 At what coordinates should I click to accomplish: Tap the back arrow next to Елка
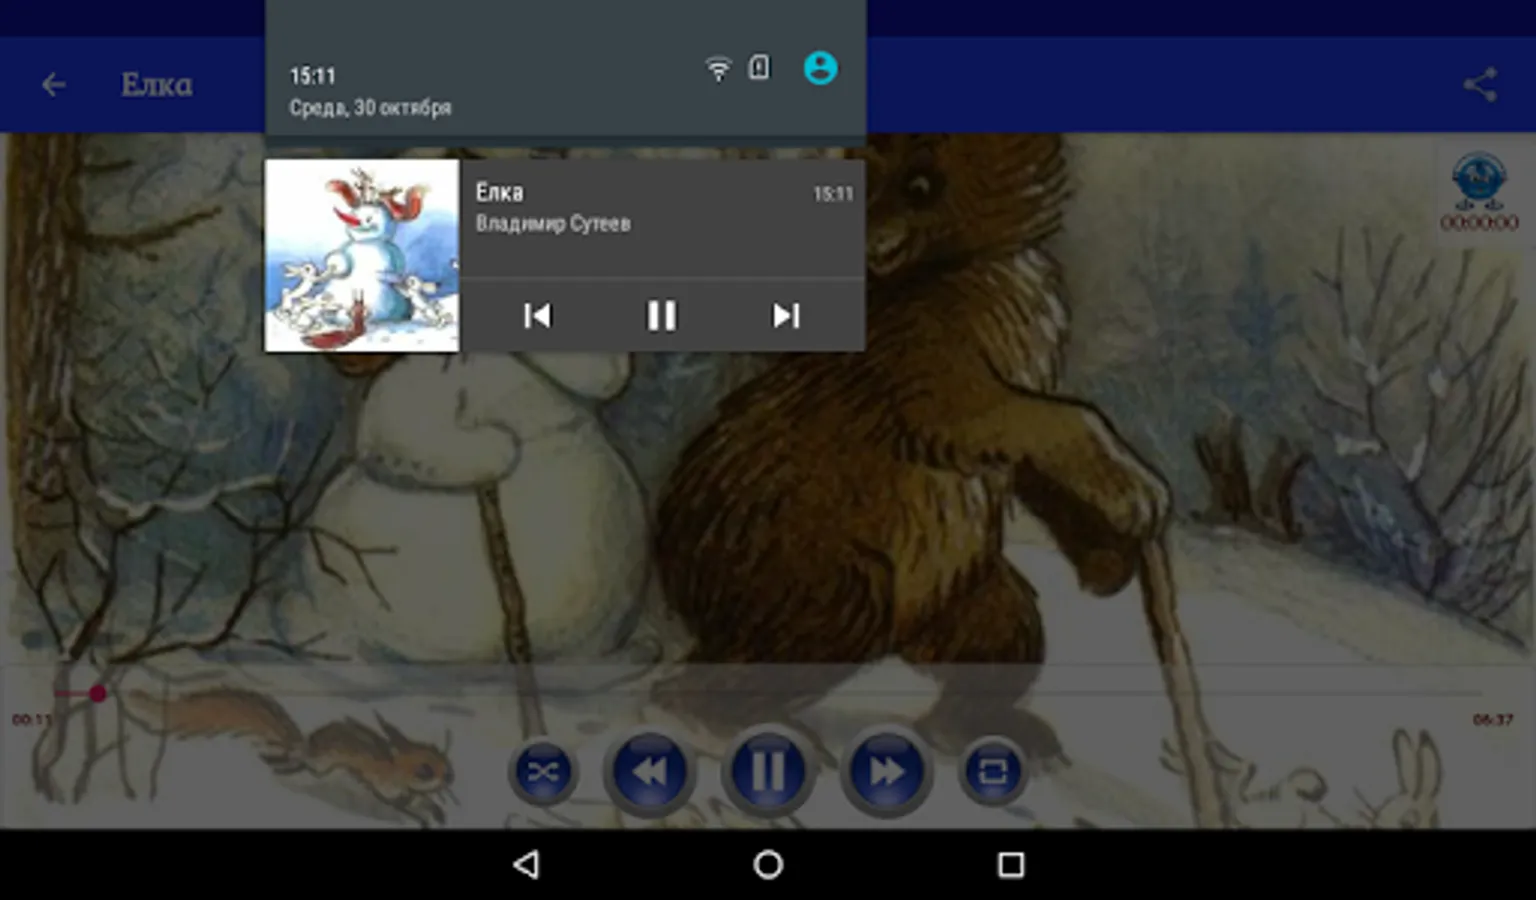53,85
